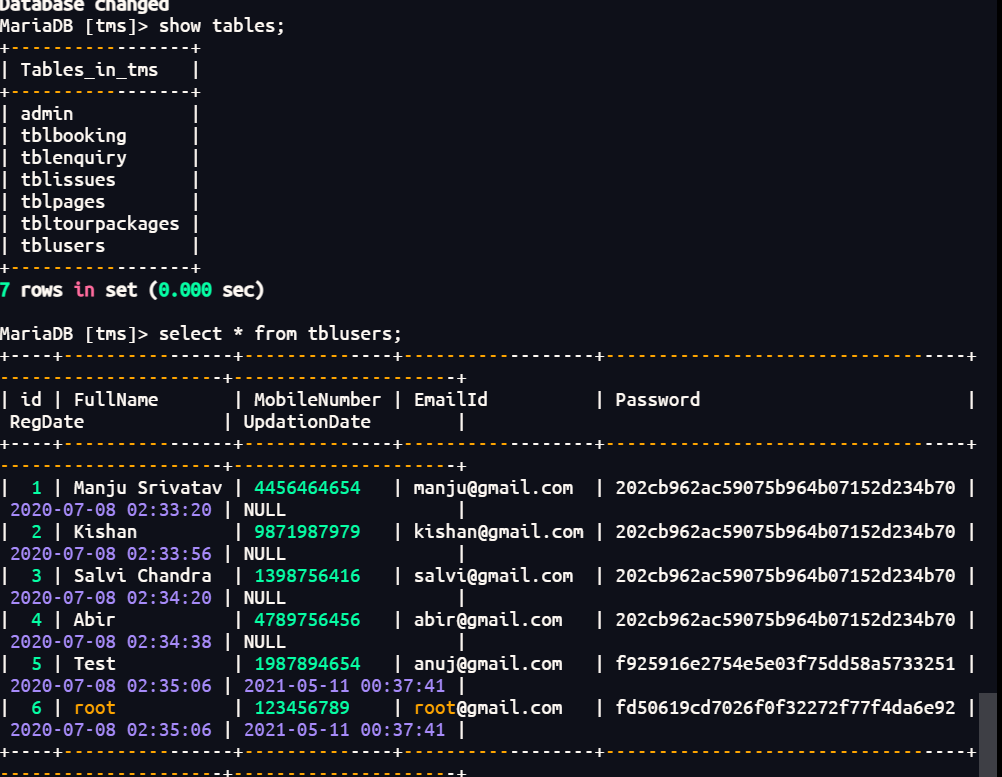Click the salvi@gmail.com email value
Image resolution: width=1002 pixels, height=777 pixels.
coord(494,576)
